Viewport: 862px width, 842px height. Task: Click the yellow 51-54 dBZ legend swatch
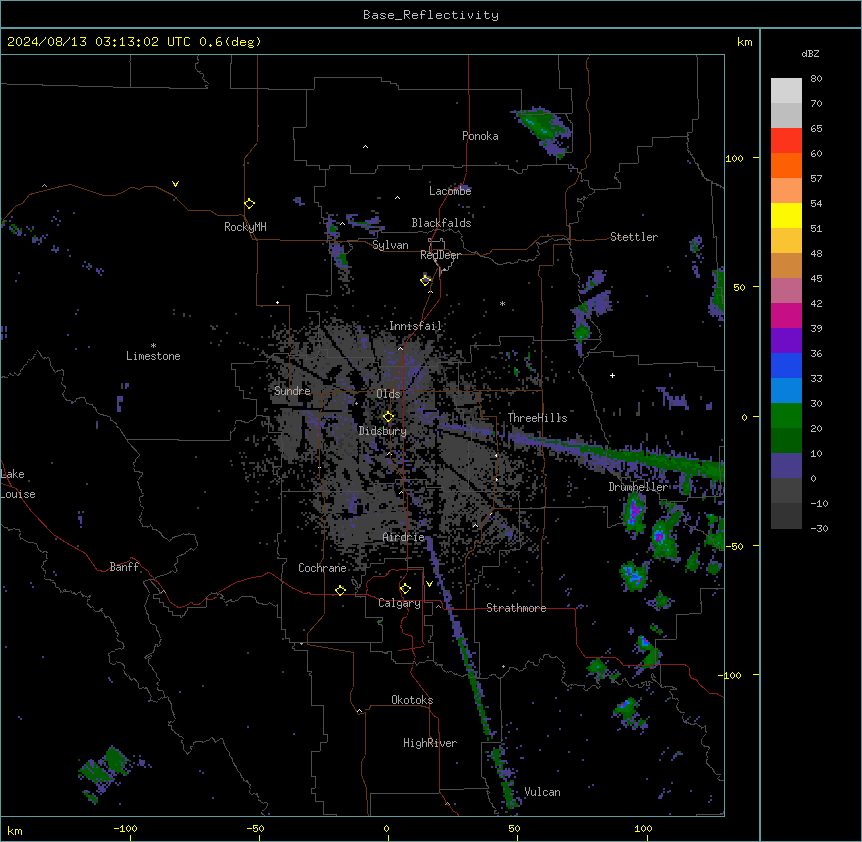coord(786,215)
